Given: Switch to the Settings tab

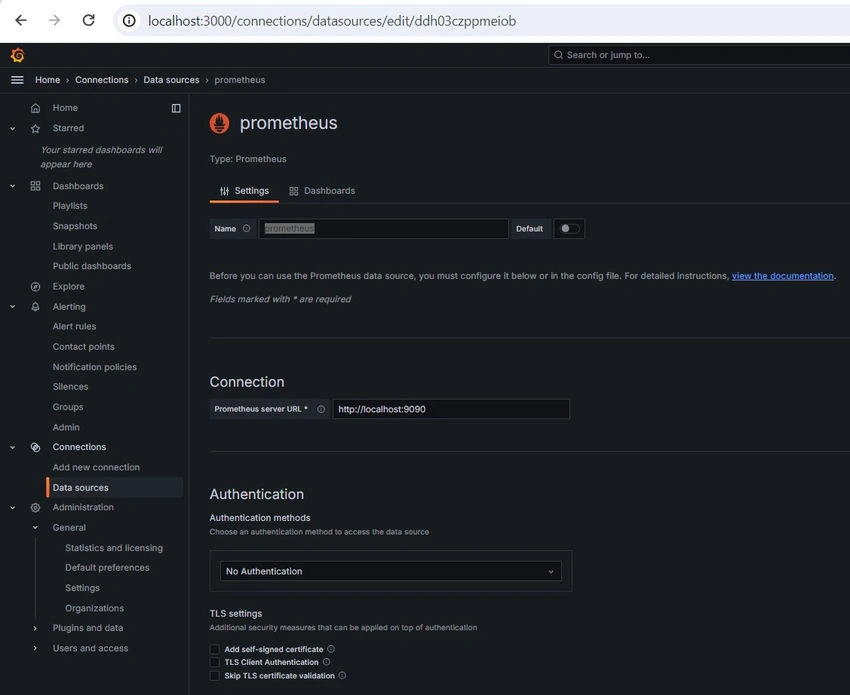Looking at the screenshot, I should (x=244, y=191).
